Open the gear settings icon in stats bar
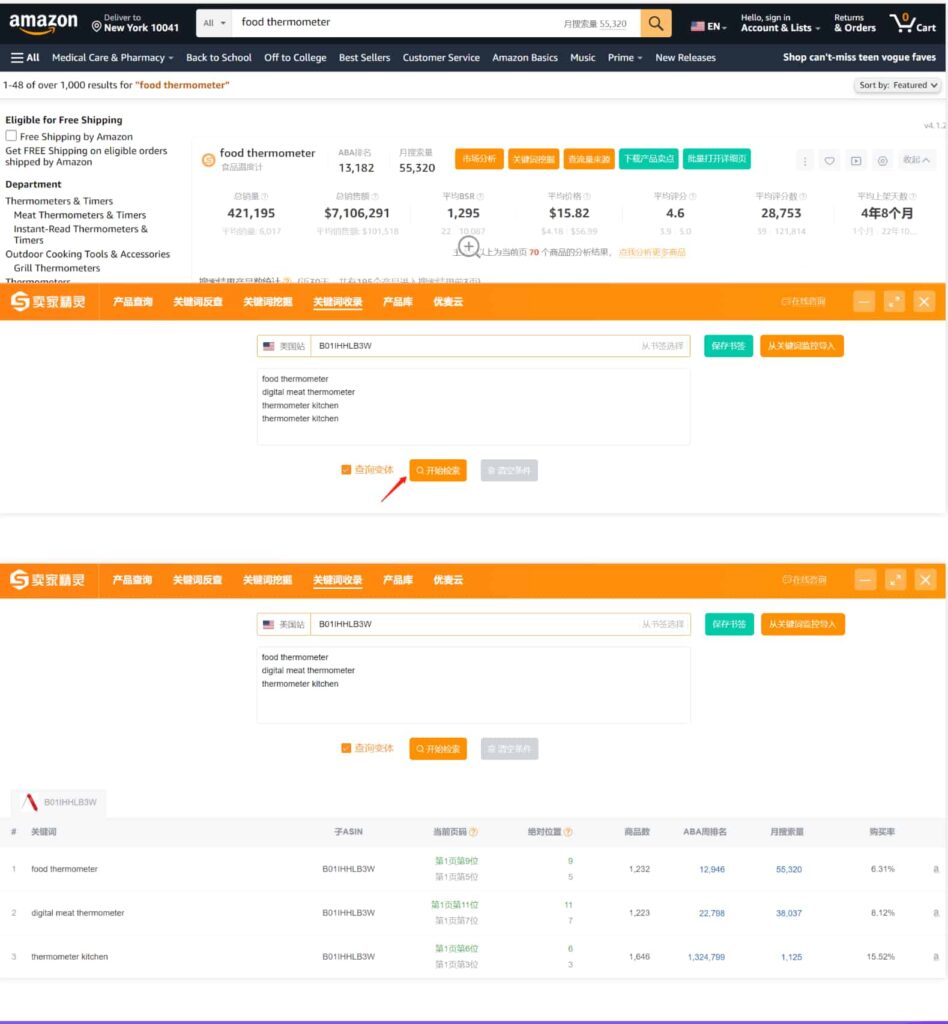Viewport: 948px width, 1024px height. pos(882,161)
